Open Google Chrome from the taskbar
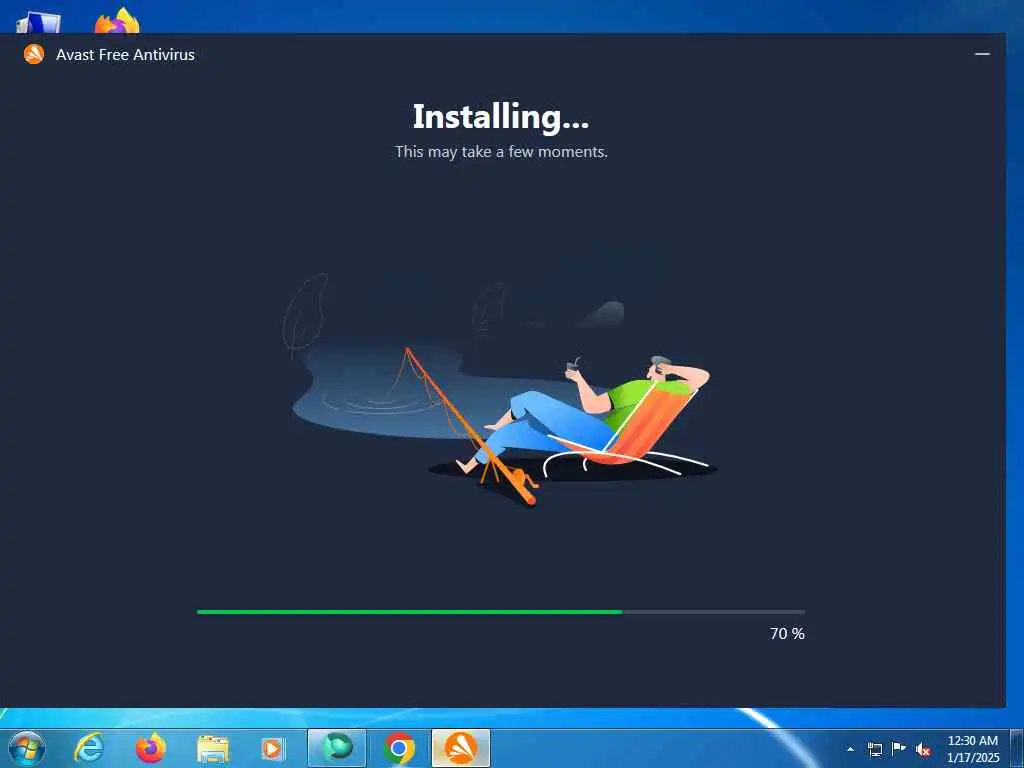Screen dimensions: 1024x768 [398, 748]
